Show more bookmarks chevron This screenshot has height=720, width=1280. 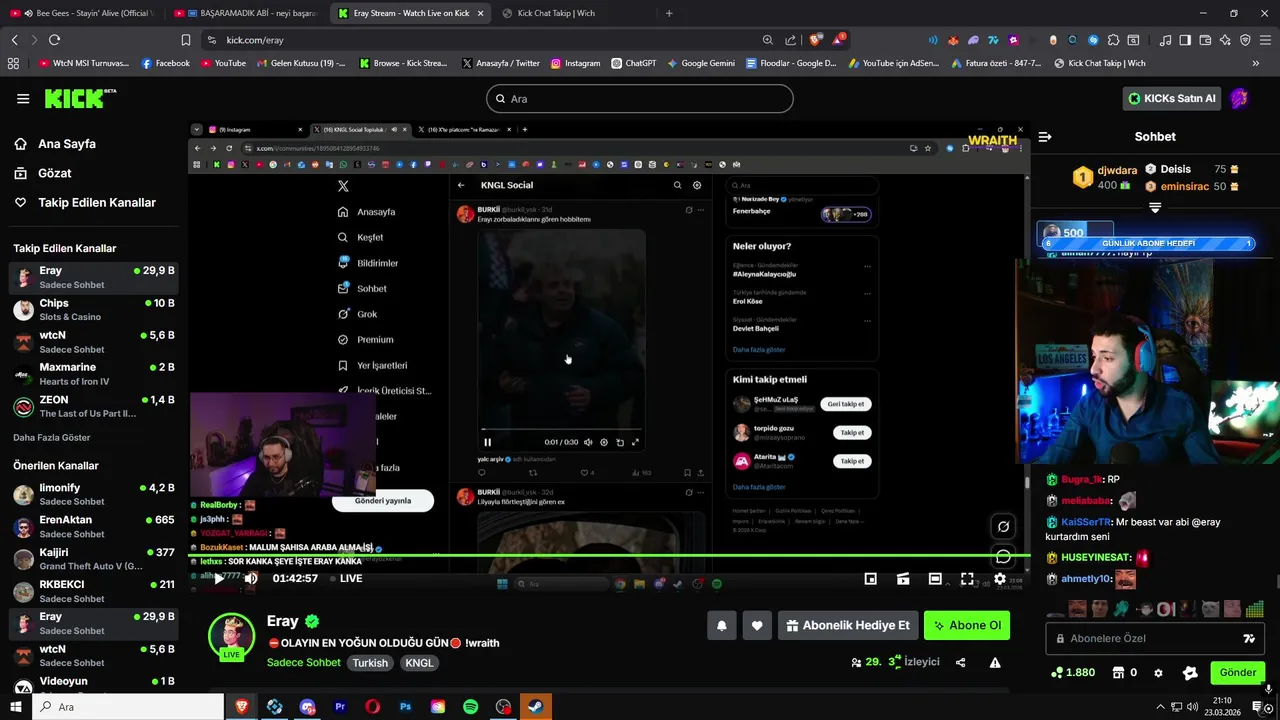(1256, 63)
